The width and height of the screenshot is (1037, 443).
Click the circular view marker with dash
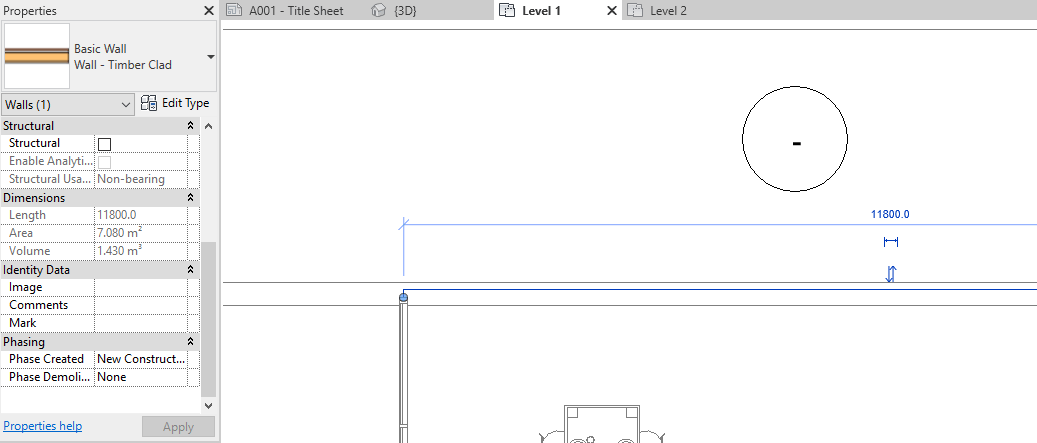(795, 139)
